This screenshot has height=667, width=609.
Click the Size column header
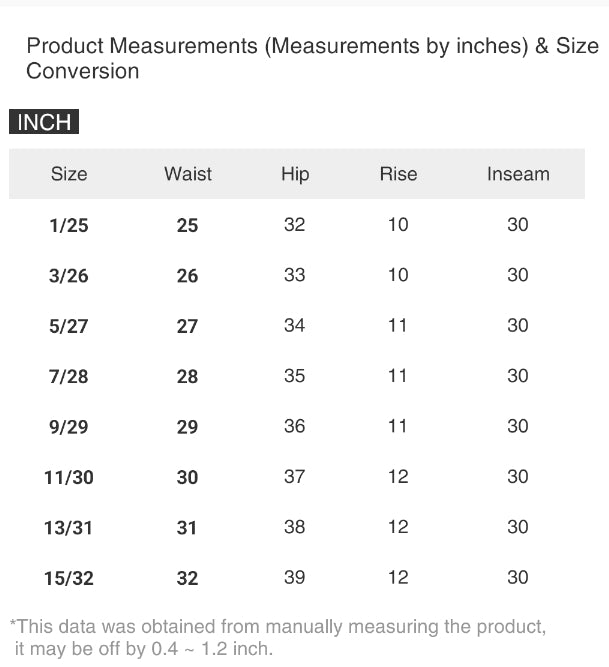[x=69, y=174]
